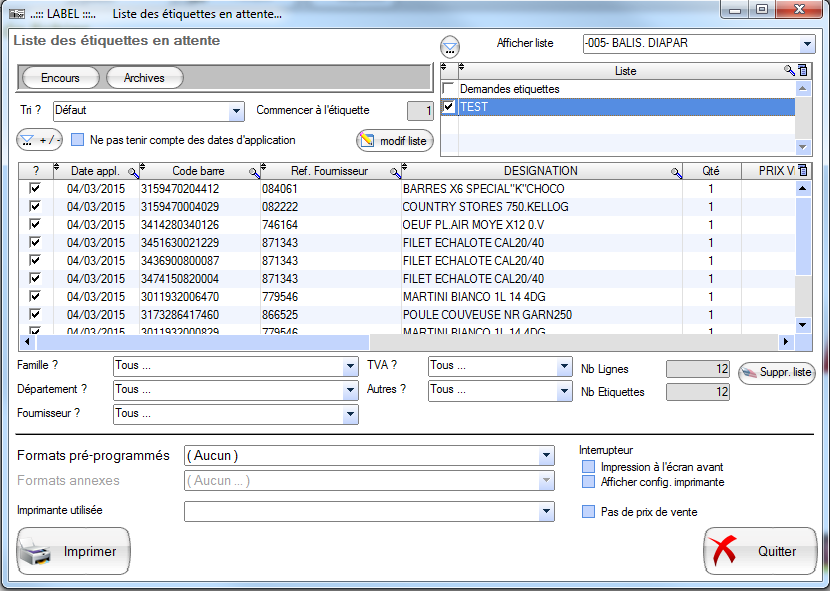Open the Tri sort dropdown
The width and height of the screenshot is (830, 591).
[236, 111]
